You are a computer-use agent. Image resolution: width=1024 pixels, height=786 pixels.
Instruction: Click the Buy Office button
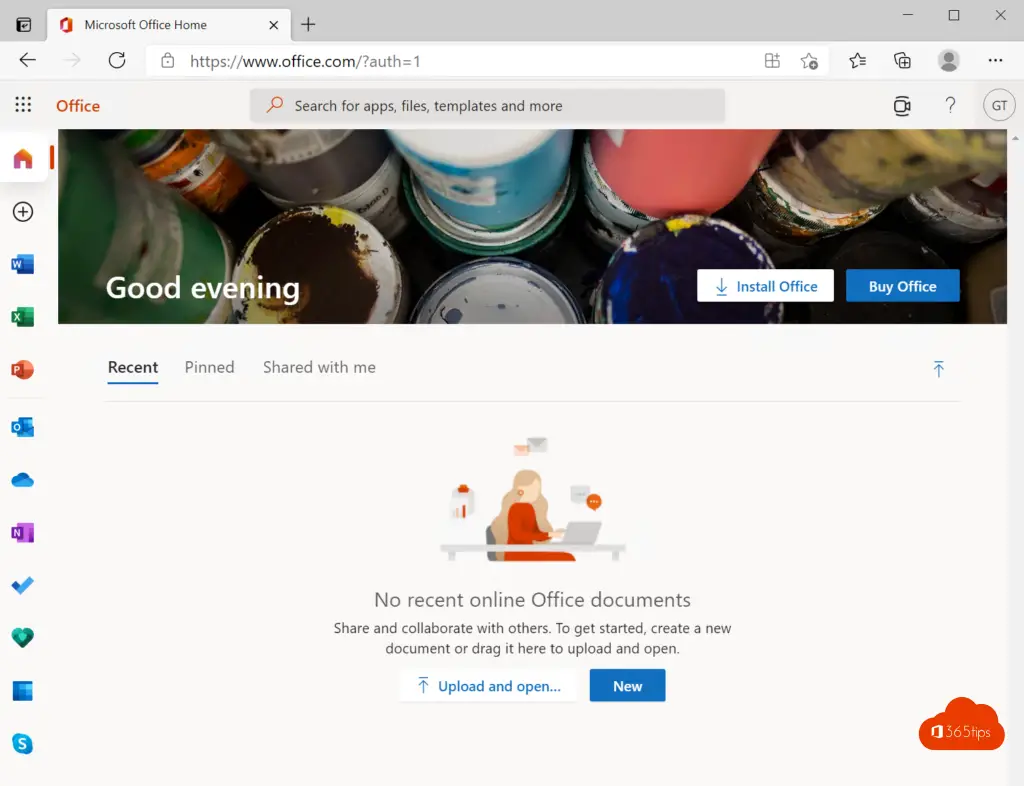click(902, 286)
